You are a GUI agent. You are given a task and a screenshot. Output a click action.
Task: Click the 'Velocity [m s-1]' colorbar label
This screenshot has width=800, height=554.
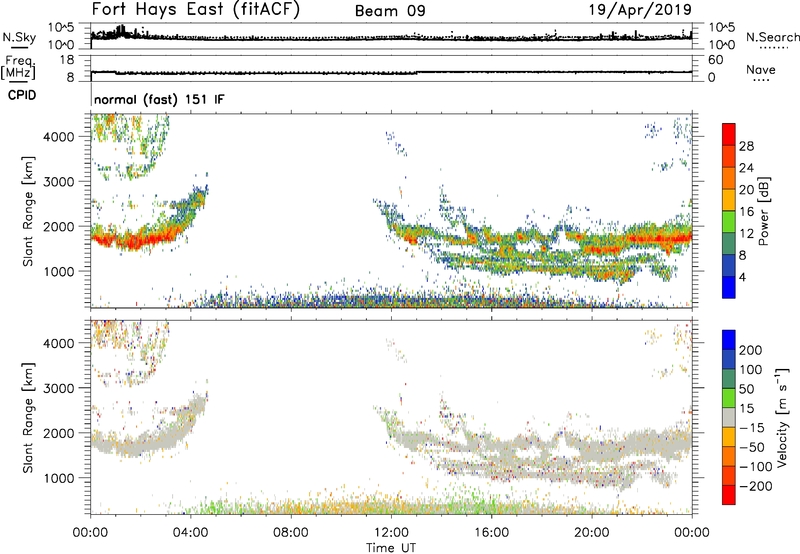pos(781,417)
